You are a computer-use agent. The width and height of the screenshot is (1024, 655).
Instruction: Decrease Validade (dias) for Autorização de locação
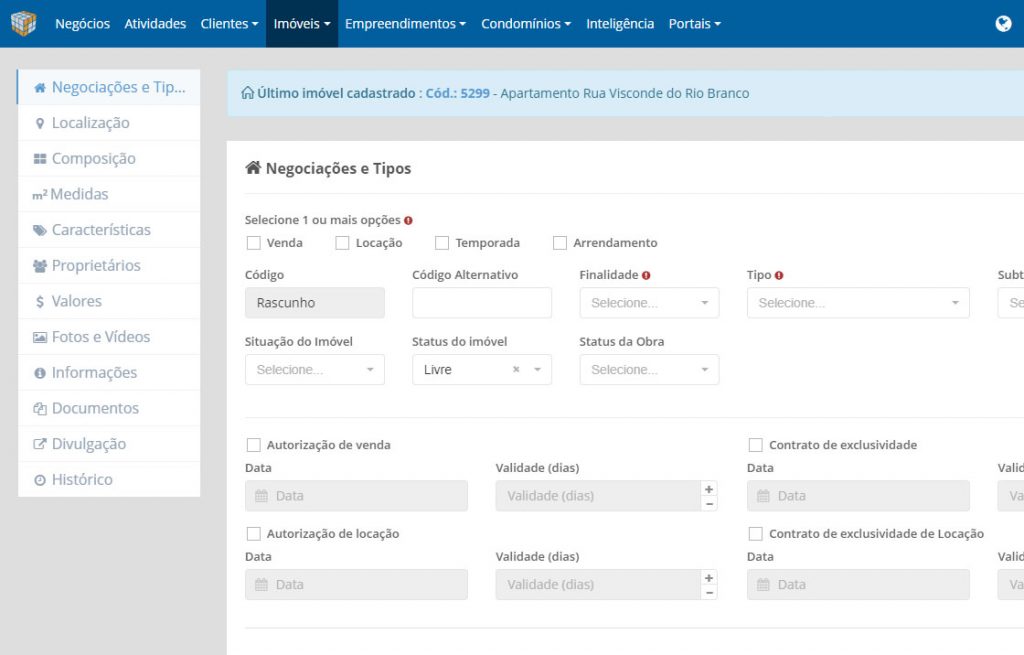709,593
